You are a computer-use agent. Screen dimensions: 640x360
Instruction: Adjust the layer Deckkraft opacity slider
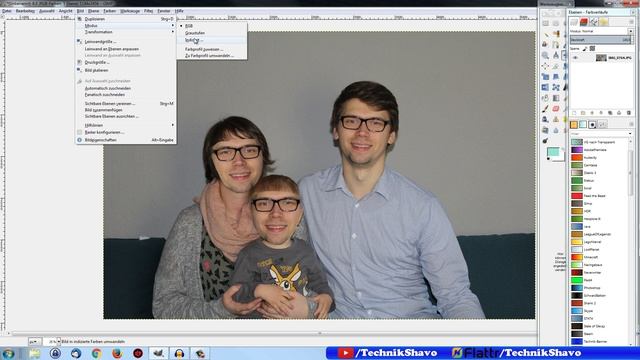pyautogui.click(x=601, y=40)
